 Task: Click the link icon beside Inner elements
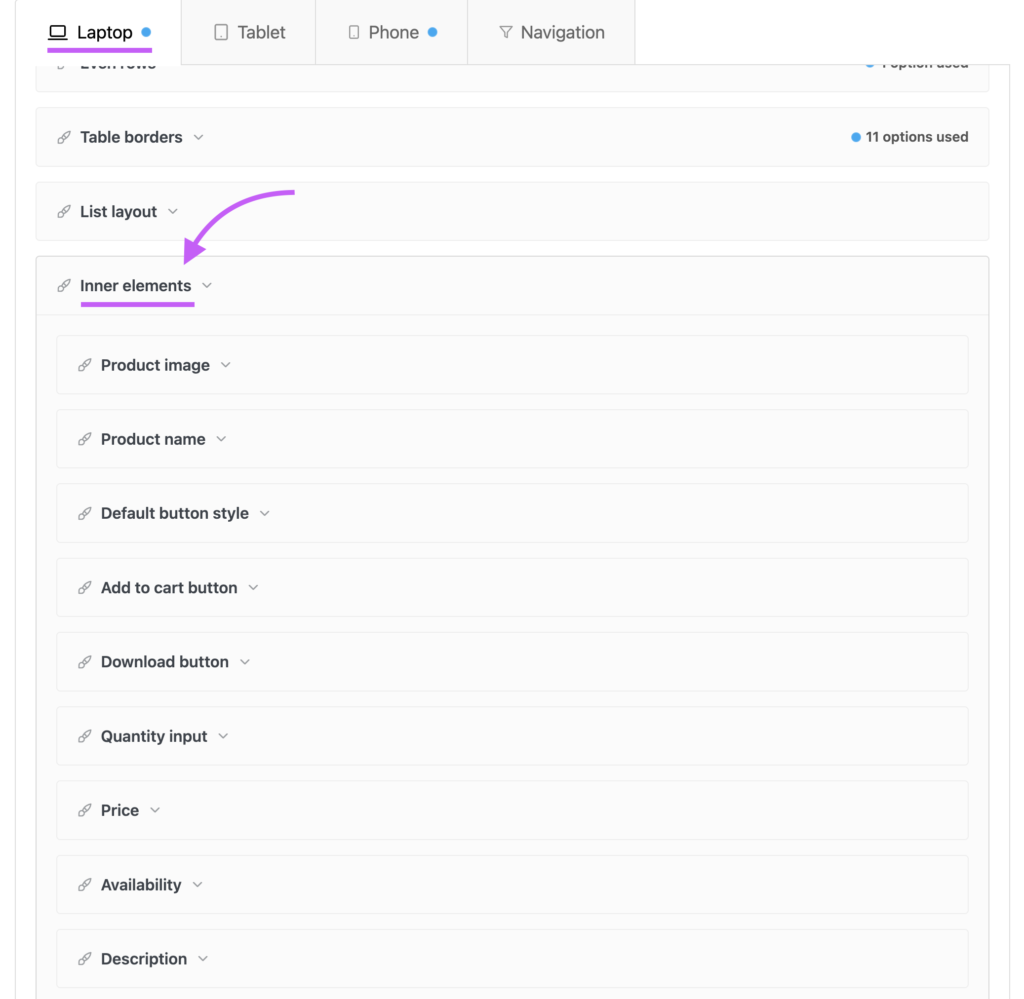[x=63, y=285]
